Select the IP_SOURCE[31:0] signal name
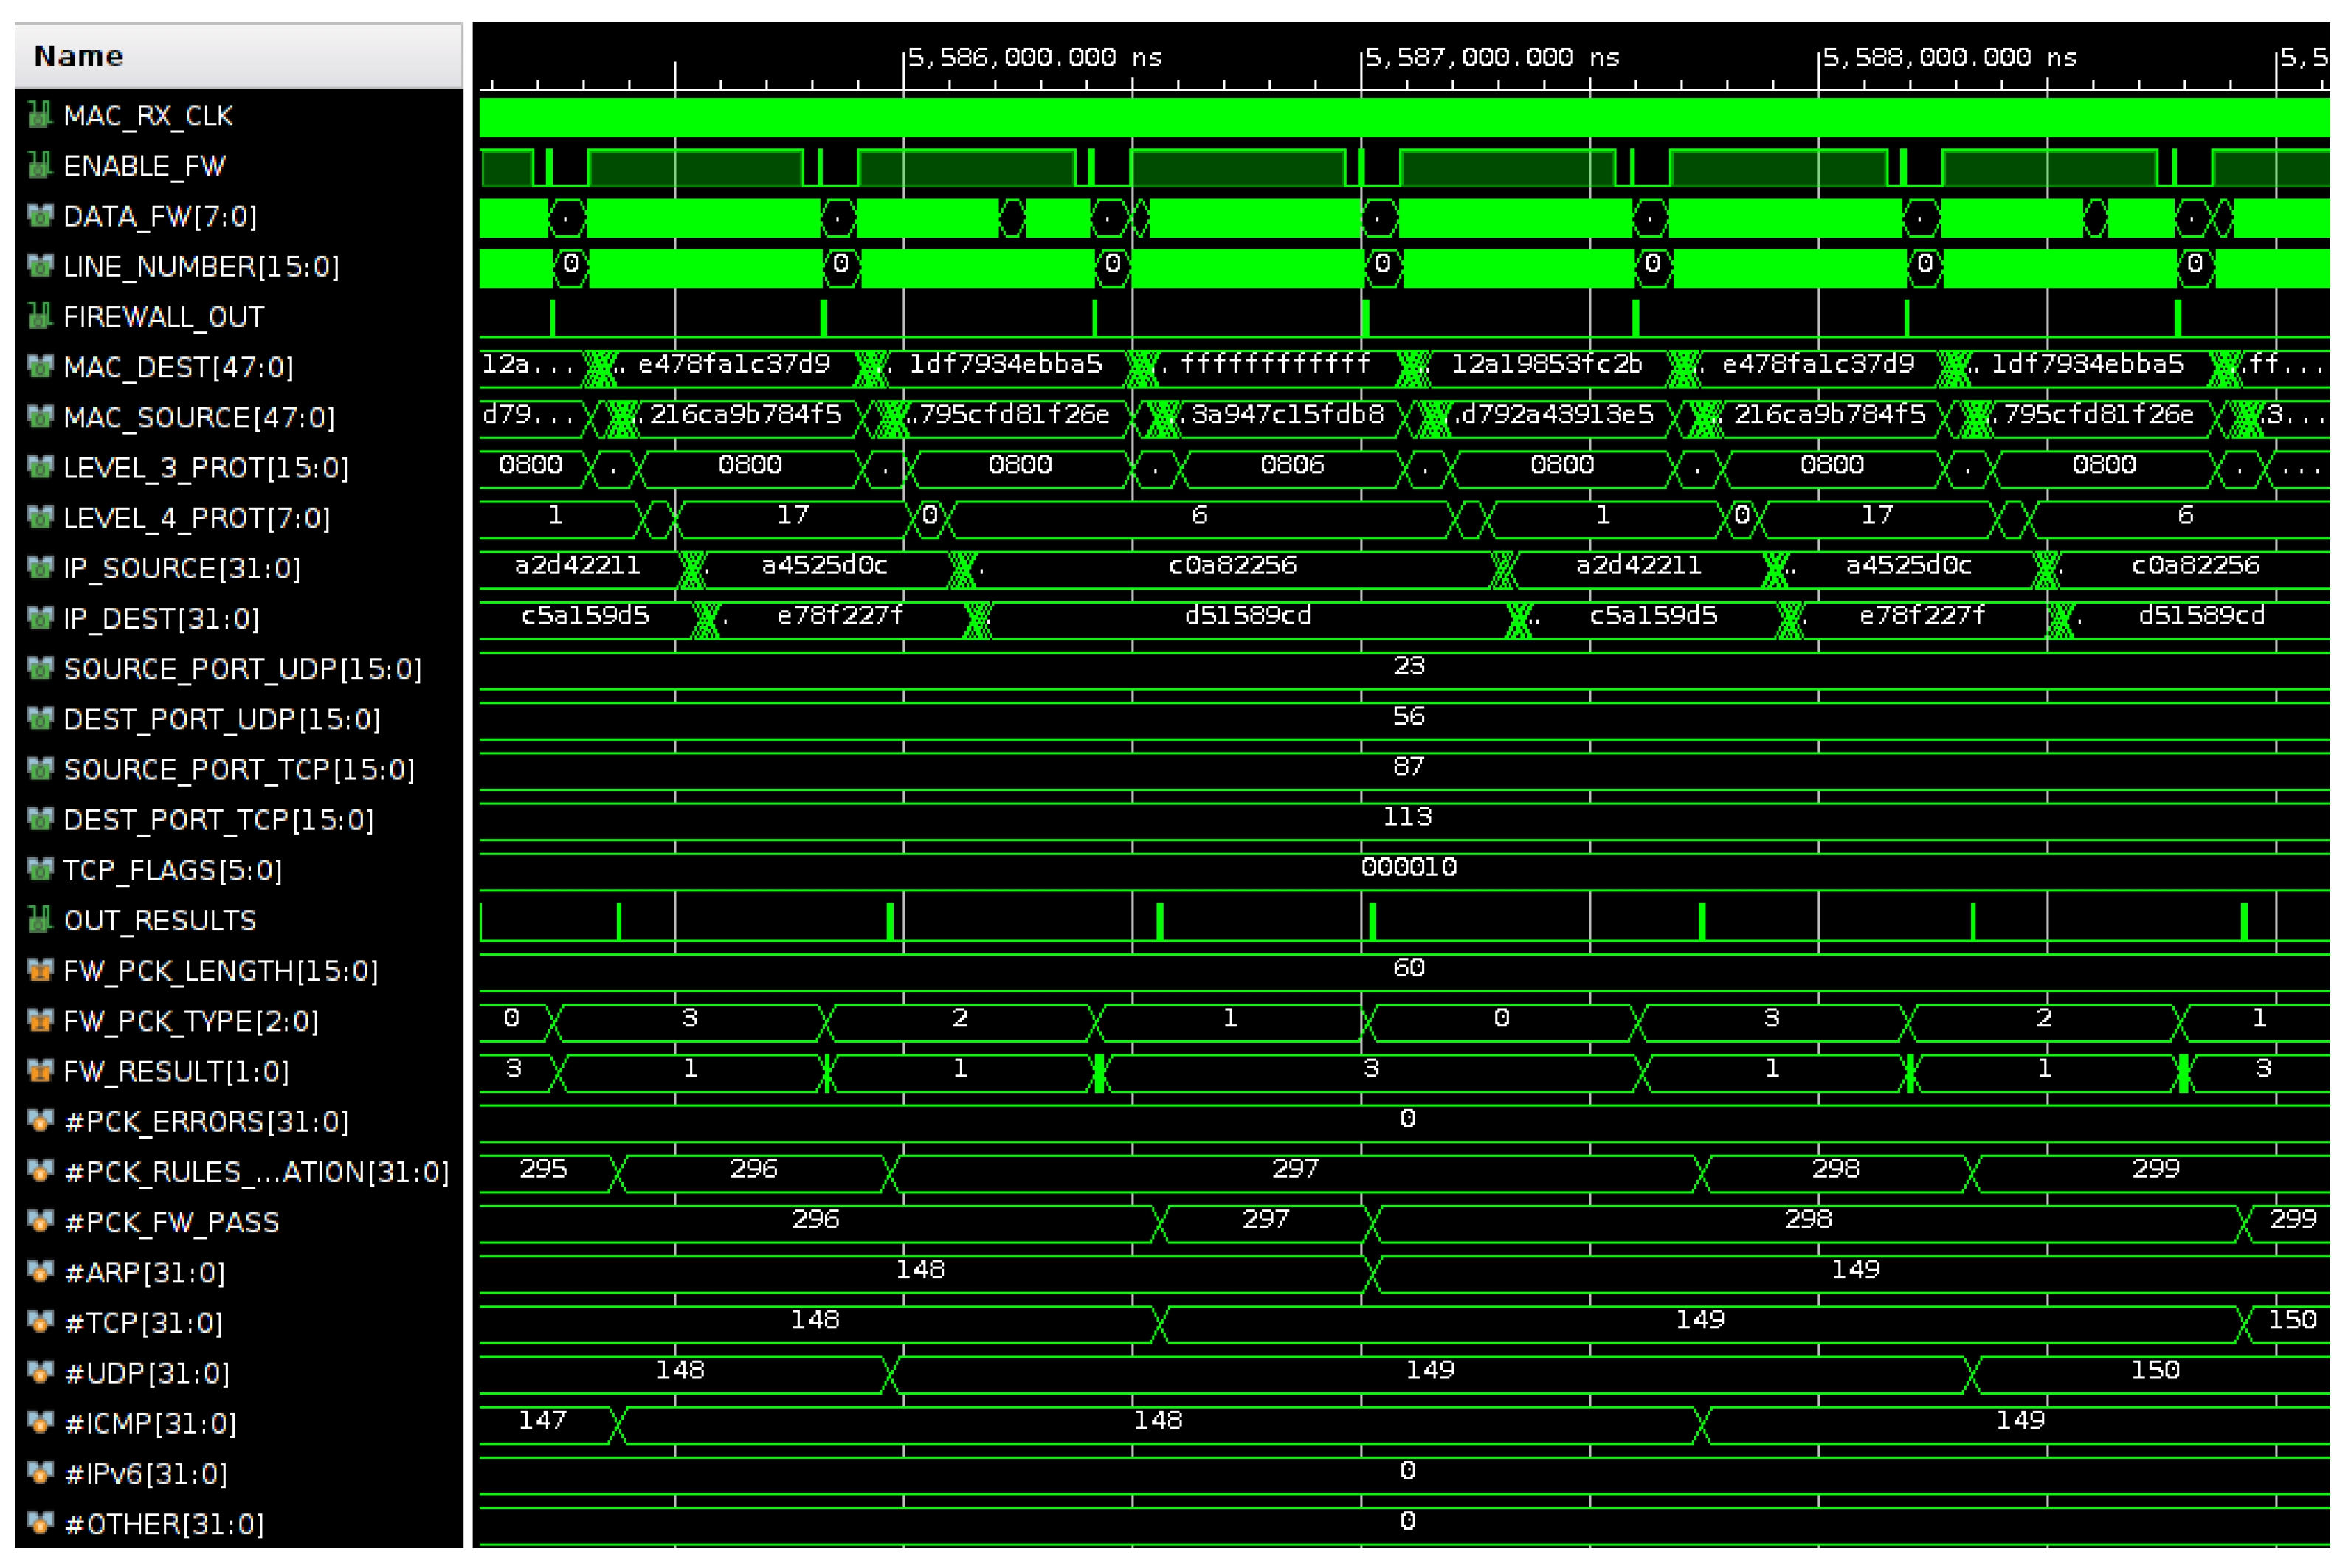Image resolution: width=2351 pixels, height=1568 pixels. [181, 568]
